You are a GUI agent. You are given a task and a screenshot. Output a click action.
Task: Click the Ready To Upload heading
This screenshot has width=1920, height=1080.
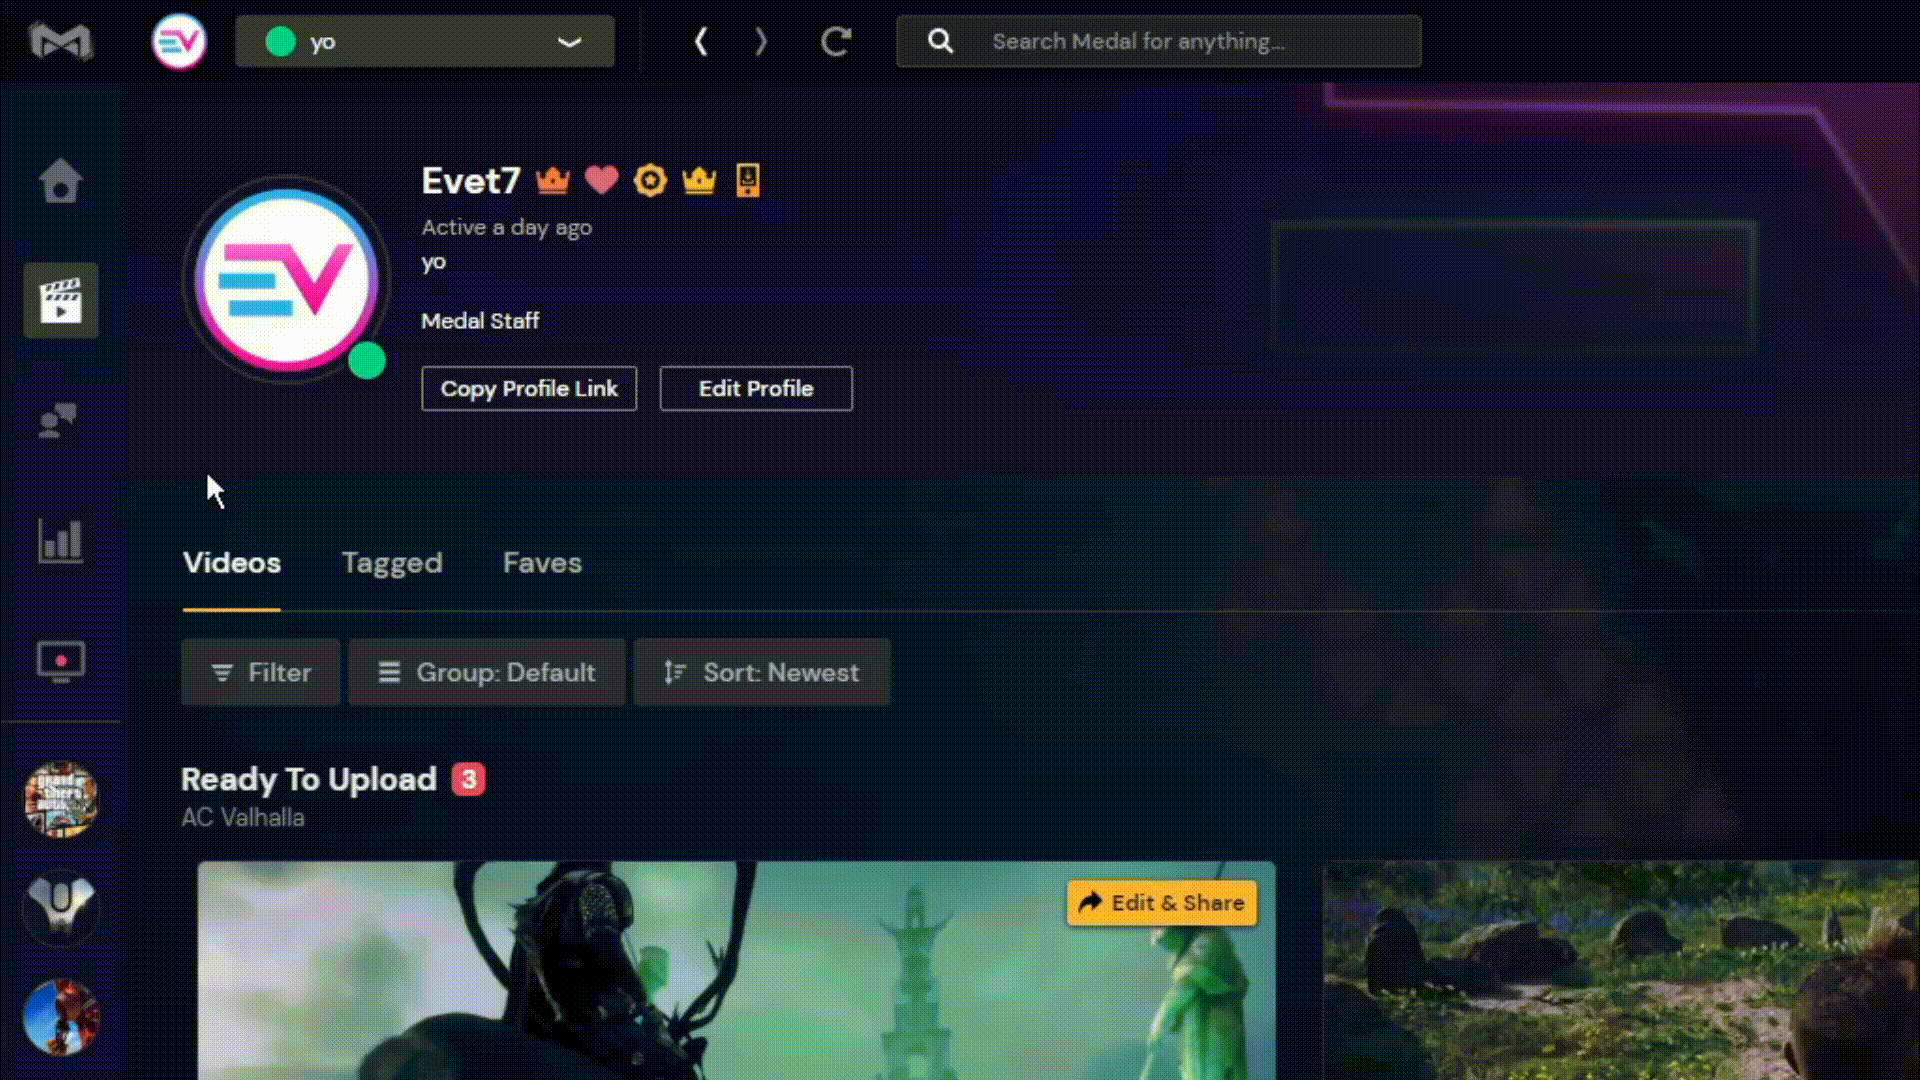click(309, 779)
